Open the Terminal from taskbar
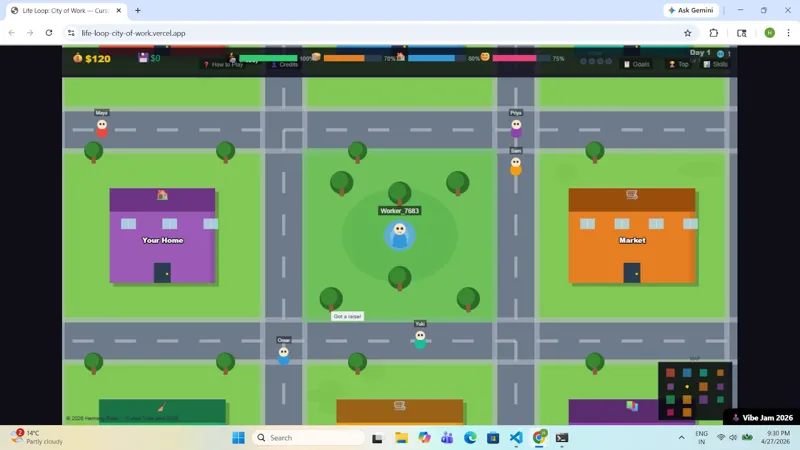 (x=562, y=438)
